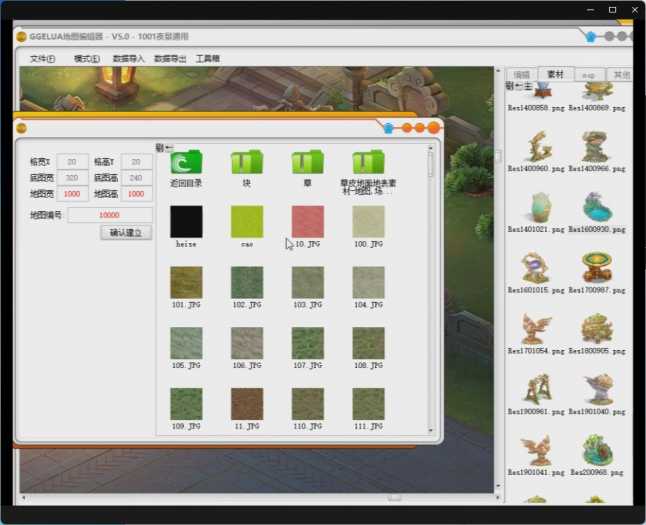
Task: Pick the 107.JPG grass tile
Action: click(308, 343)
